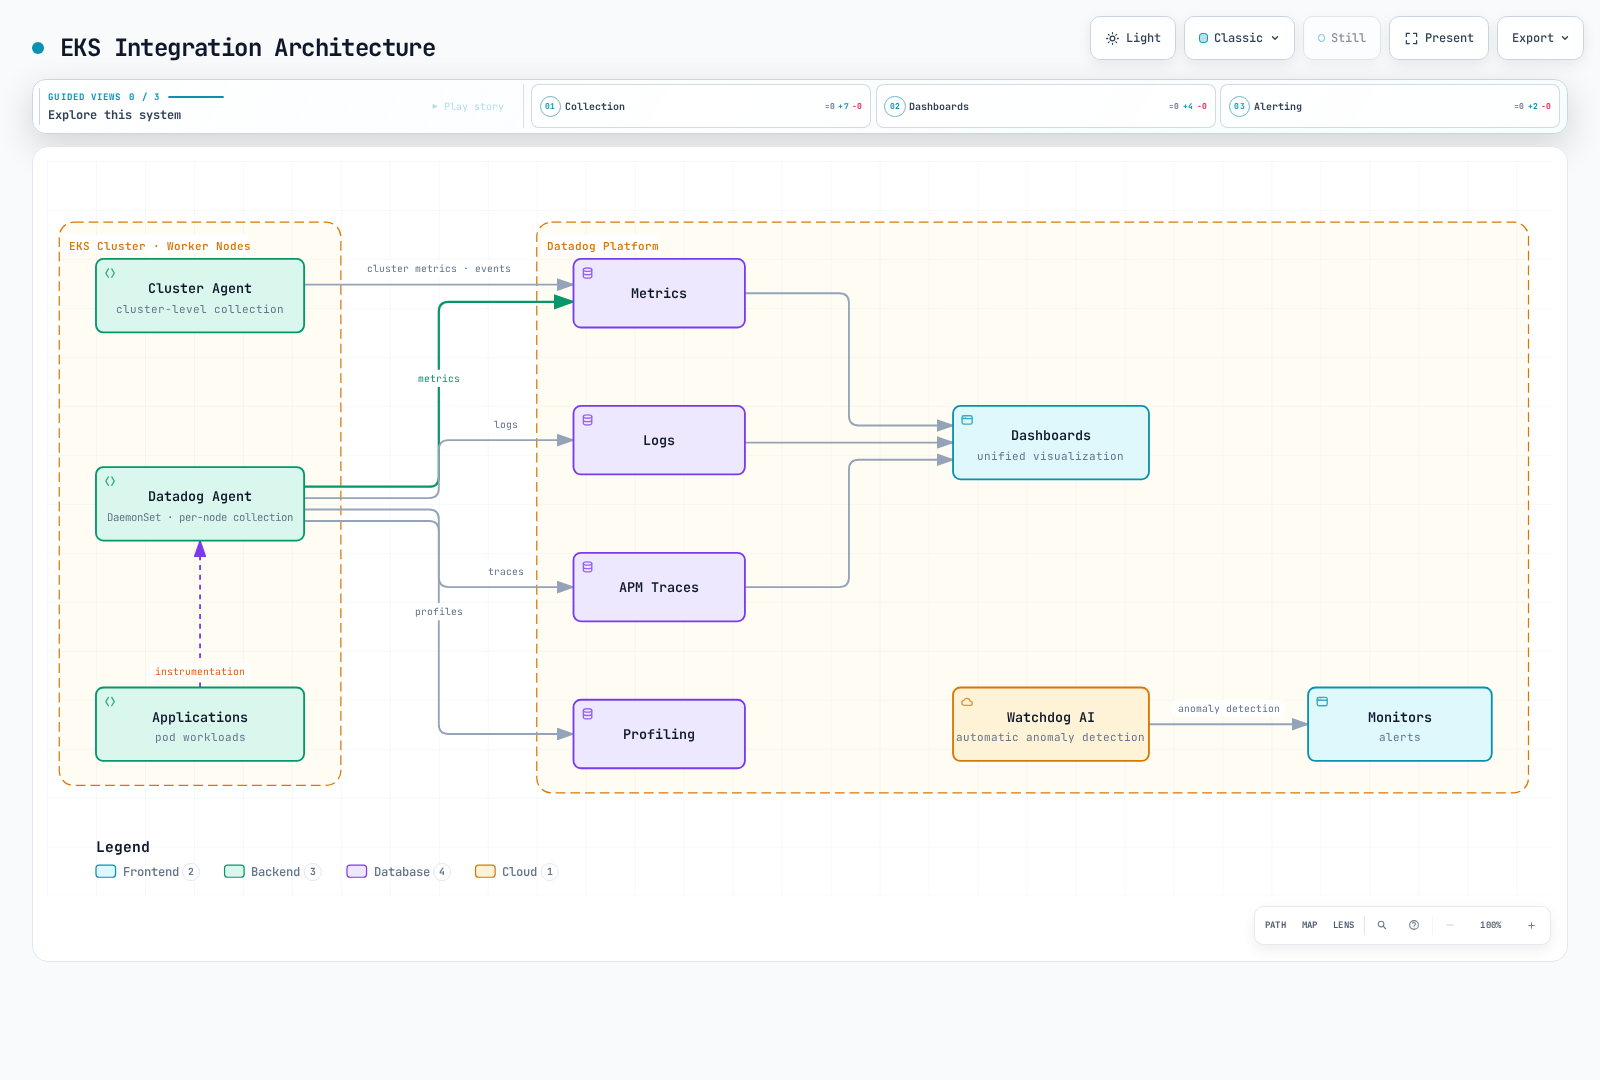Toggle PATH mode in bottom toolbar
This screenshot has width=1600, height=1080.
1275,925
